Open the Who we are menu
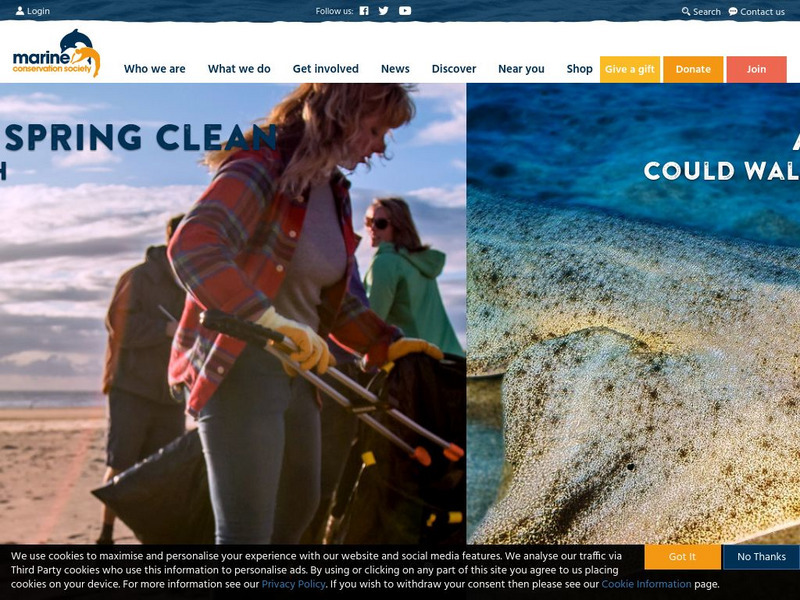The width and height of the screenshot is (800, 600). pos(155,69)
